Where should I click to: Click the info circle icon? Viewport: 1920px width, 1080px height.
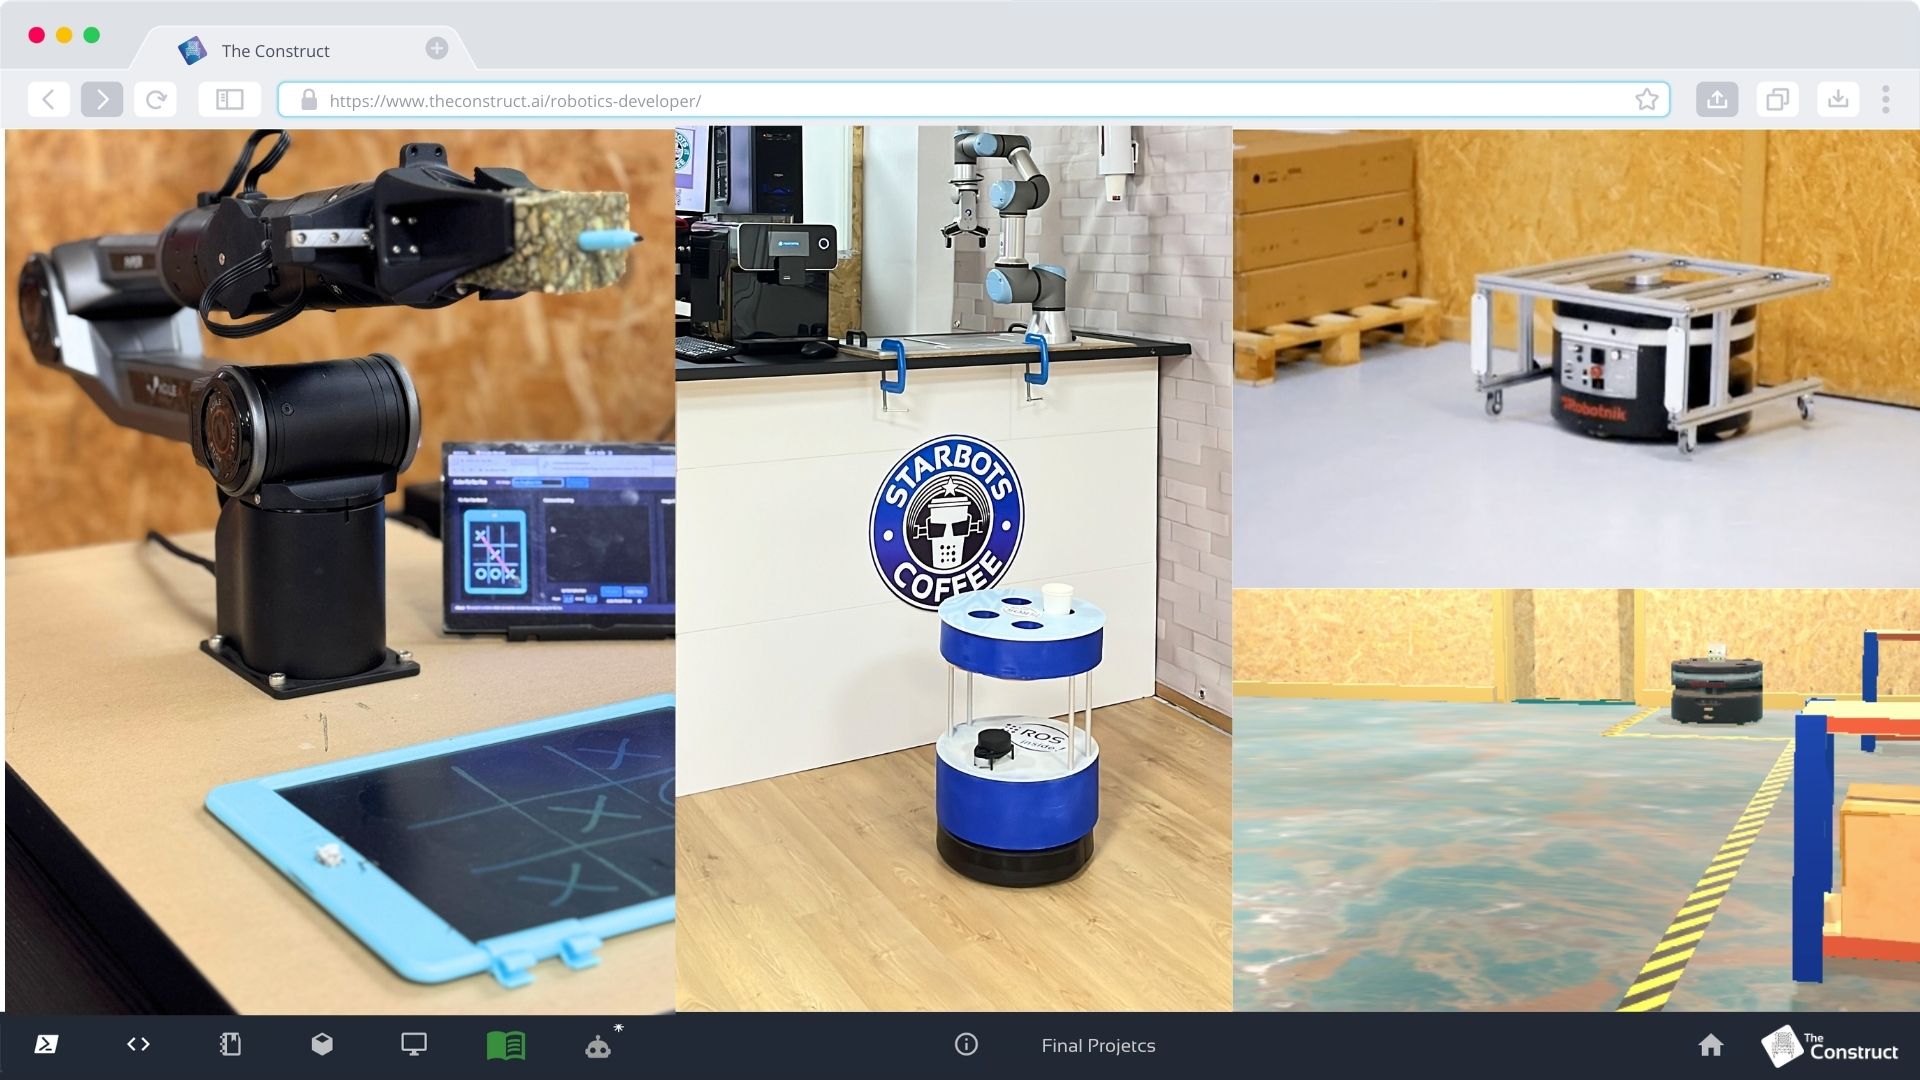[x=966, y=1044]
